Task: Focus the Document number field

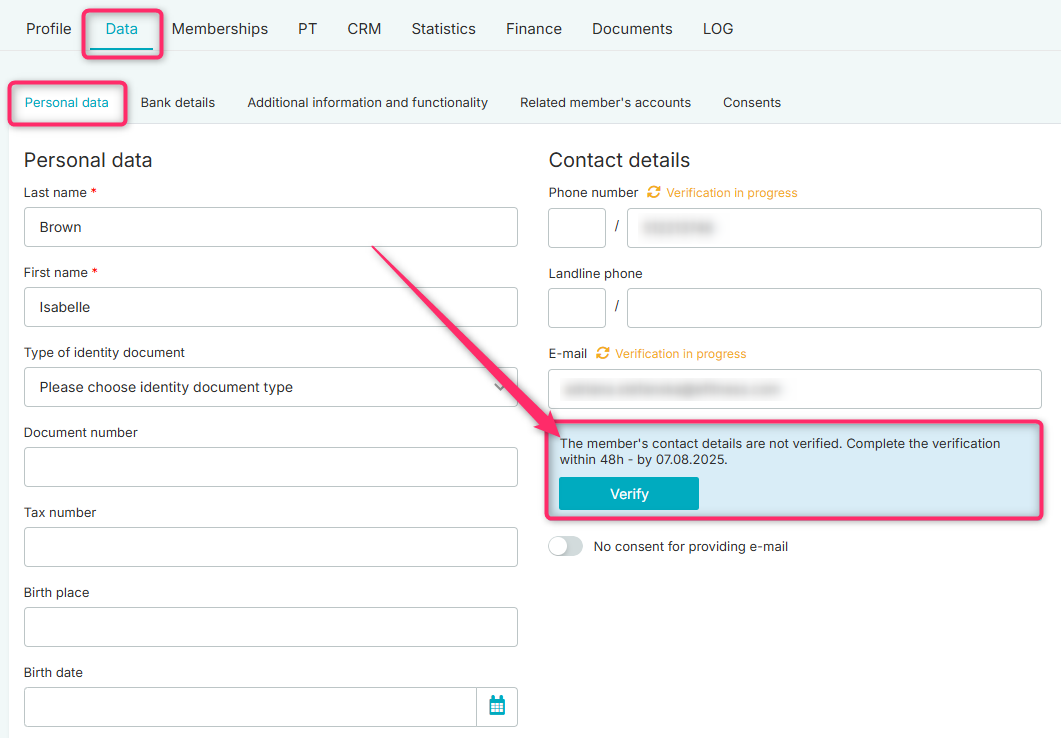Action: [270, 467]
